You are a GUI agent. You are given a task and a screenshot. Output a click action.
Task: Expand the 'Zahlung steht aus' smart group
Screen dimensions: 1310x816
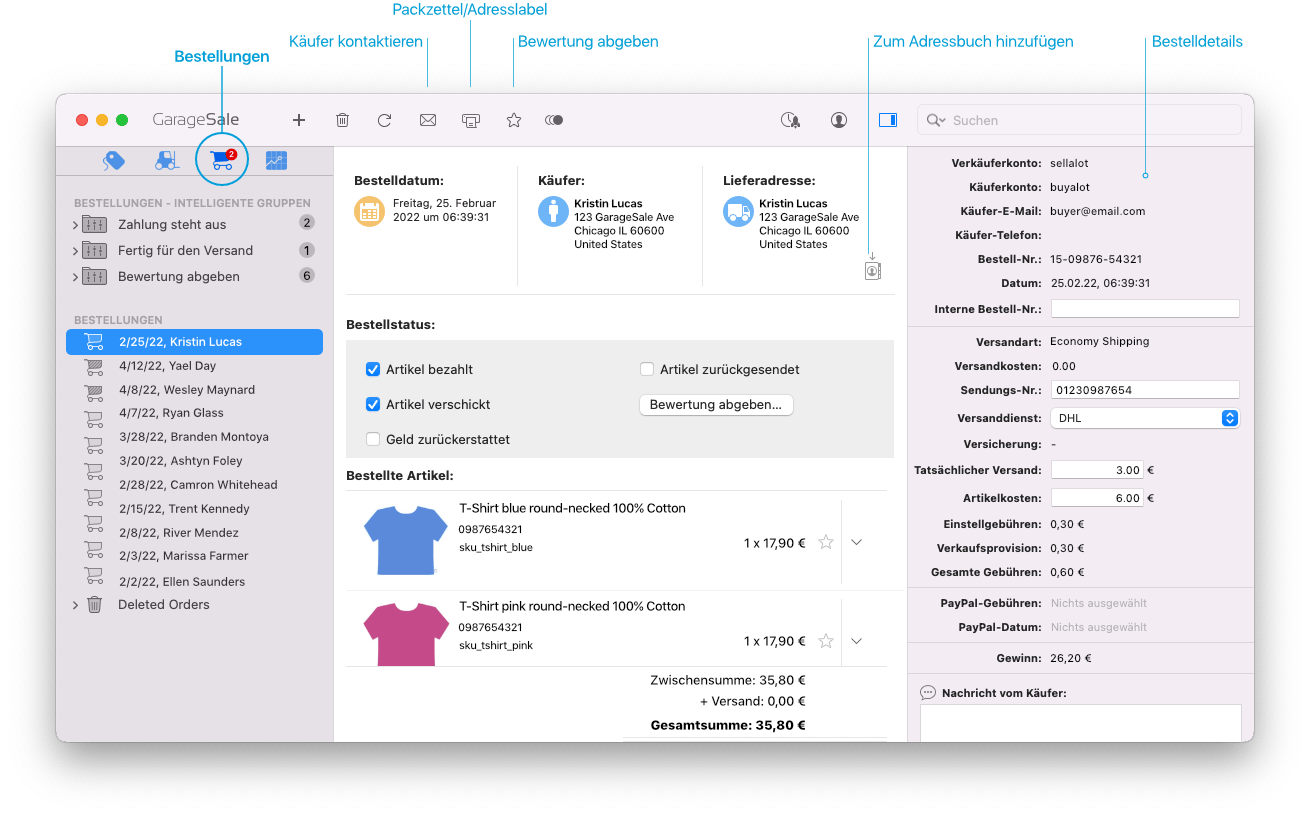pyautogui.click(x=74, y=224)
